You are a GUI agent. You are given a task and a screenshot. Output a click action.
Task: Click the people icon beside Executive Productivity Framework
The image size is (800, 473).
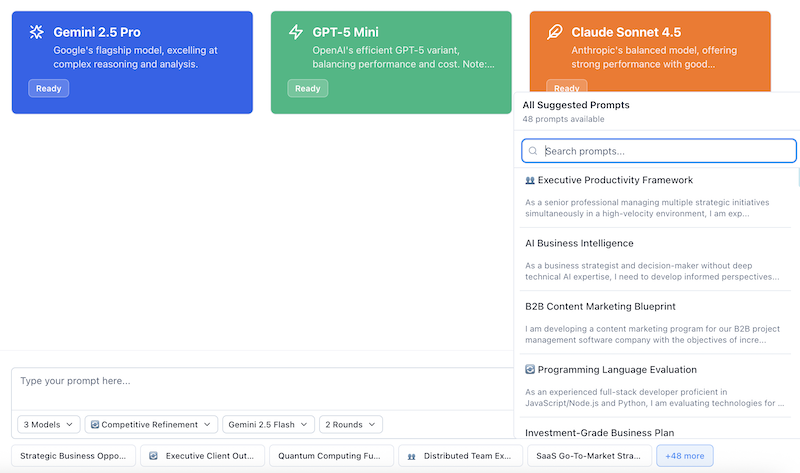point(530,180)
